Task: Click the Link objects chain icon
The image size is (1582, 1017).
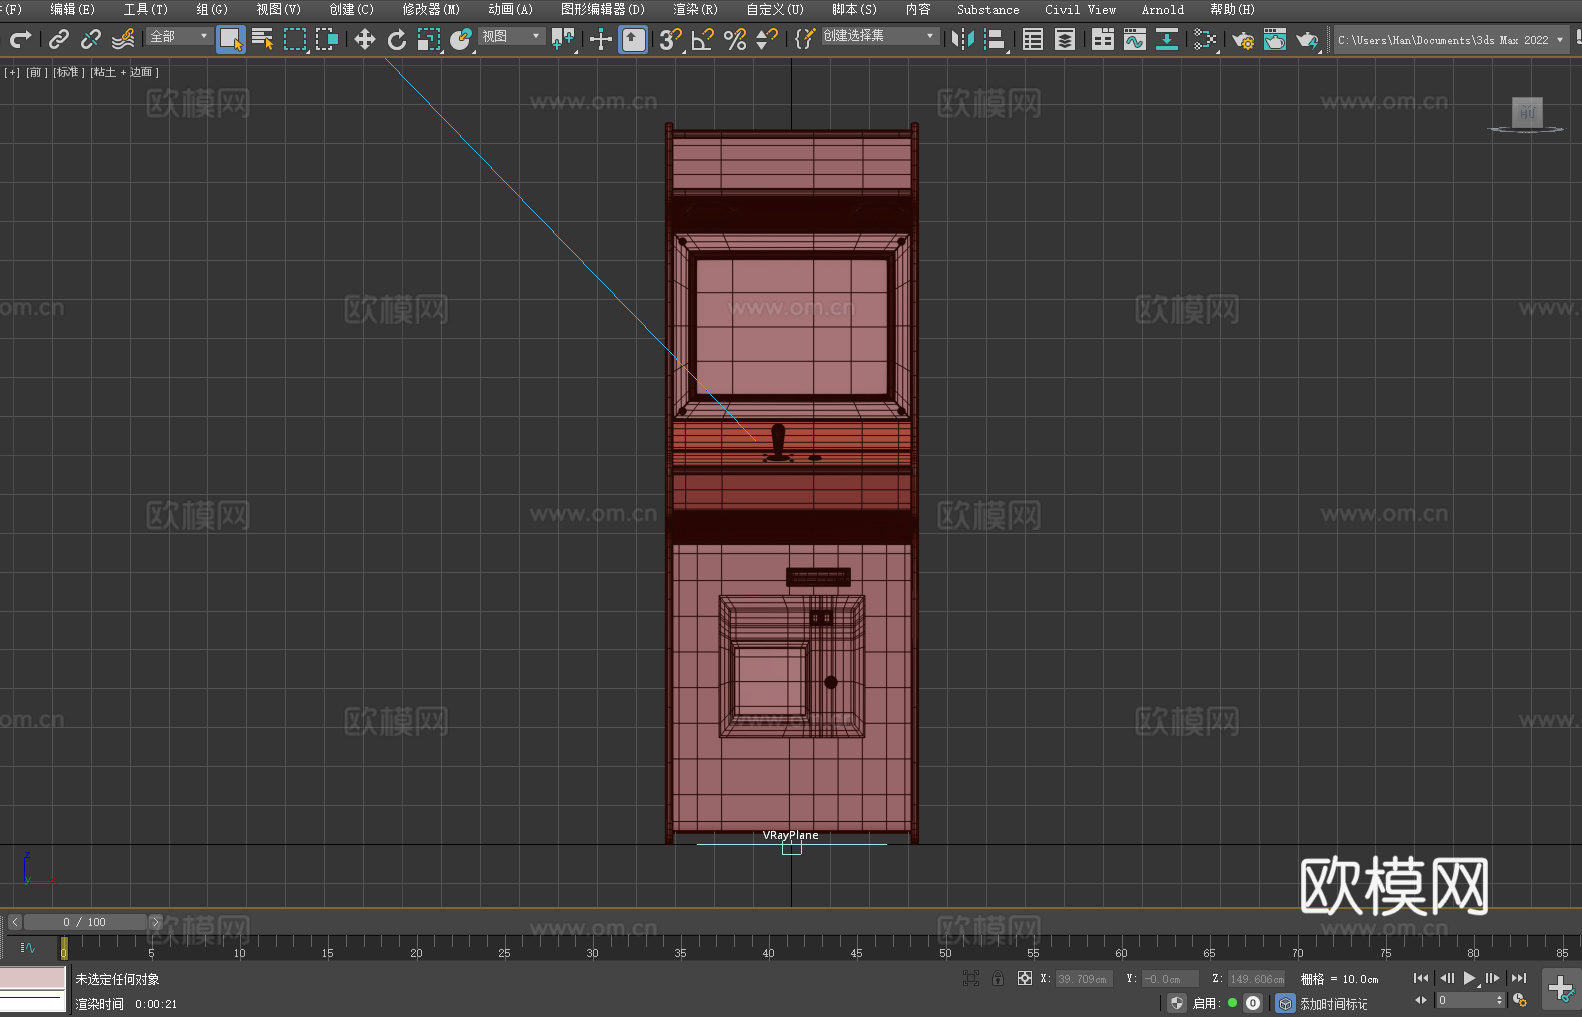Action: point(59,39)
